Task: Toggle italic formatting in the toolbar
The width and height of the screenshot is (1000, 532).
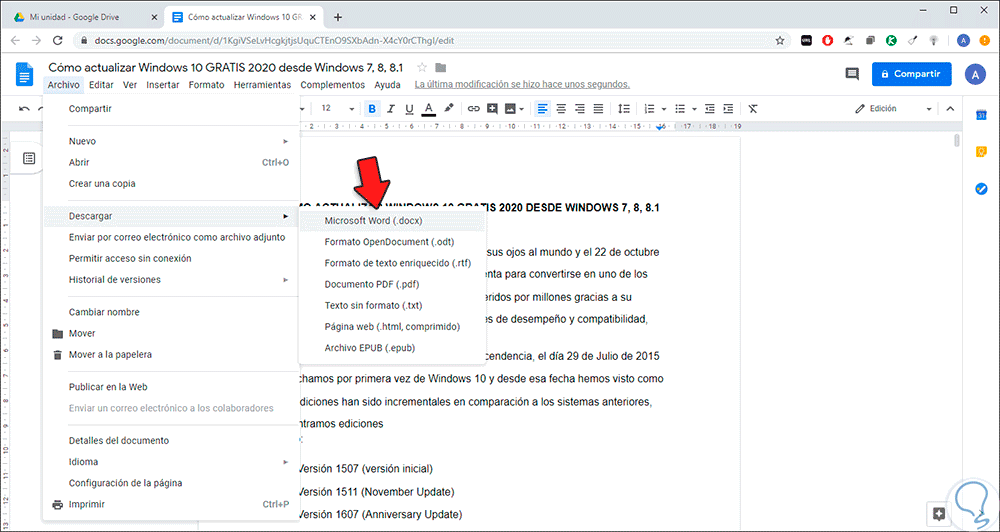Action: click(x=391, y=108)
